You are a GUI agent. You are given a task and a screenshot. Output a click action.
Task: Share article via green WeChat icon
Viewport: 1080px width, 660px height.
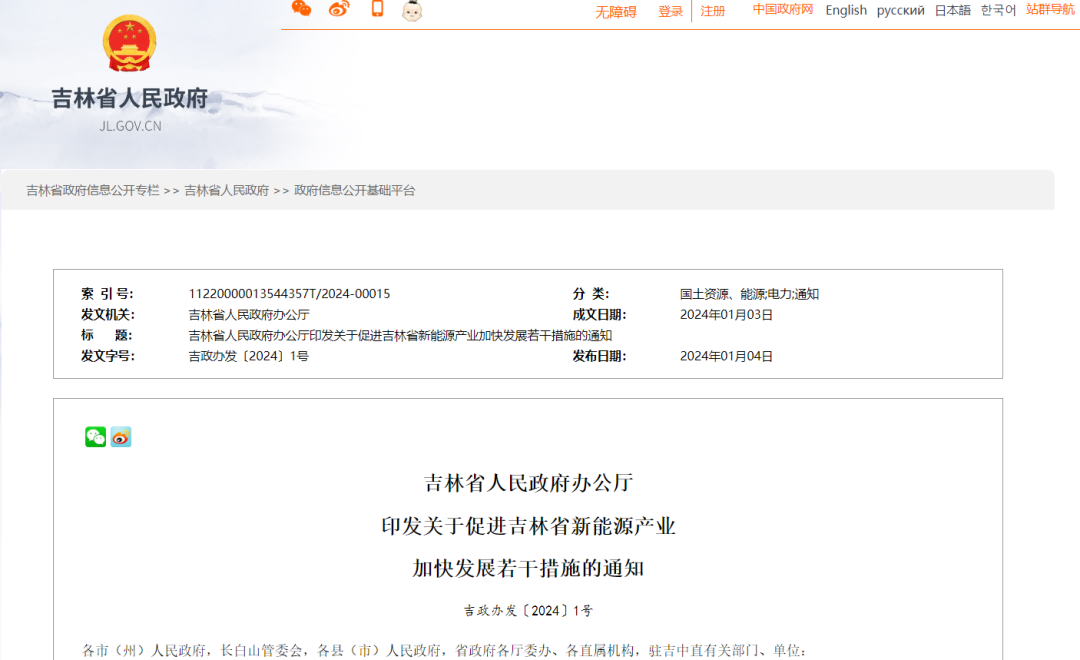point(95,437)
